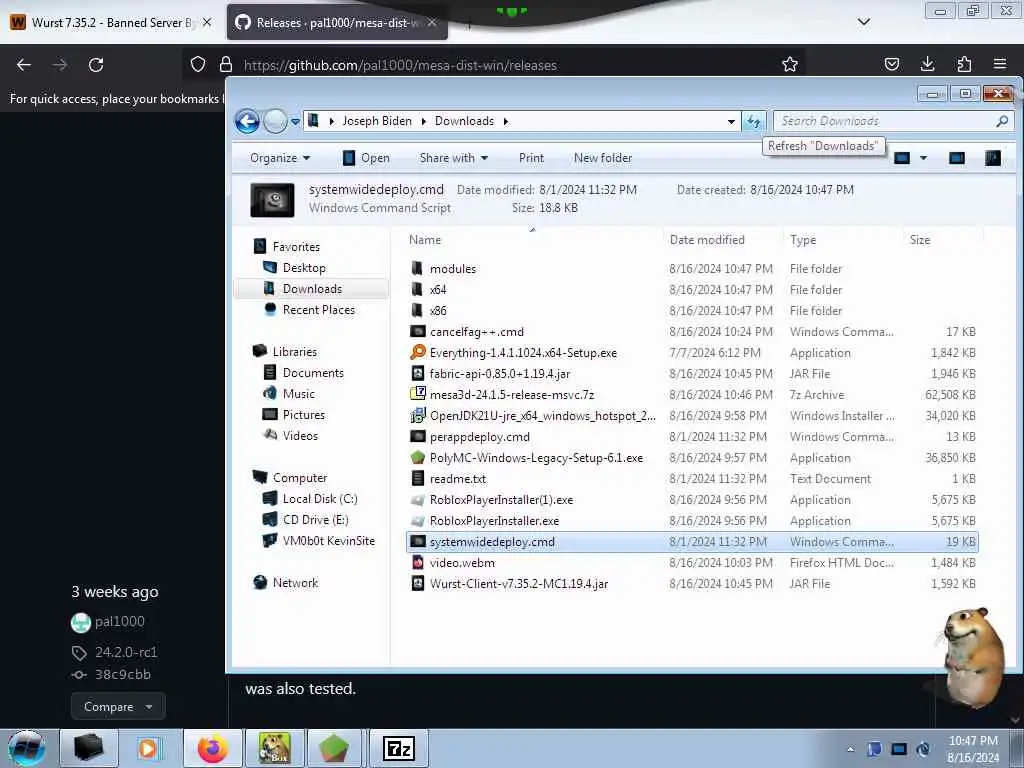Go back in Firefox browser
This screenshot has height=768, width=1024.
24,65
